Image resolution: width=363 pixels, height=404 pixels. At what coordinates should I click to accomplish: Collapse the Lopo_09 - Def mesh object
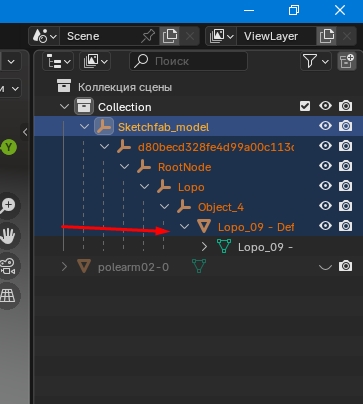(184, 227)
